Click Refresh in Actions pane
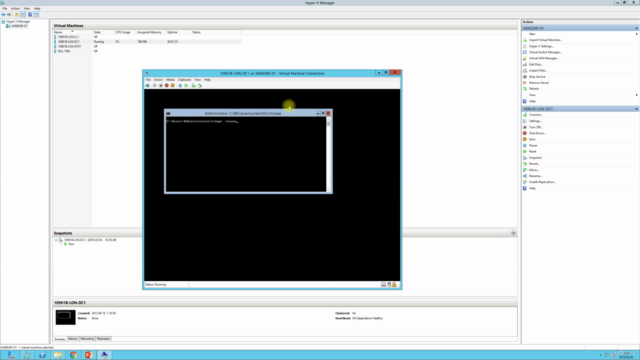This screenshot has height=360, width=640. pyautogui.click(x=534, y=89)
